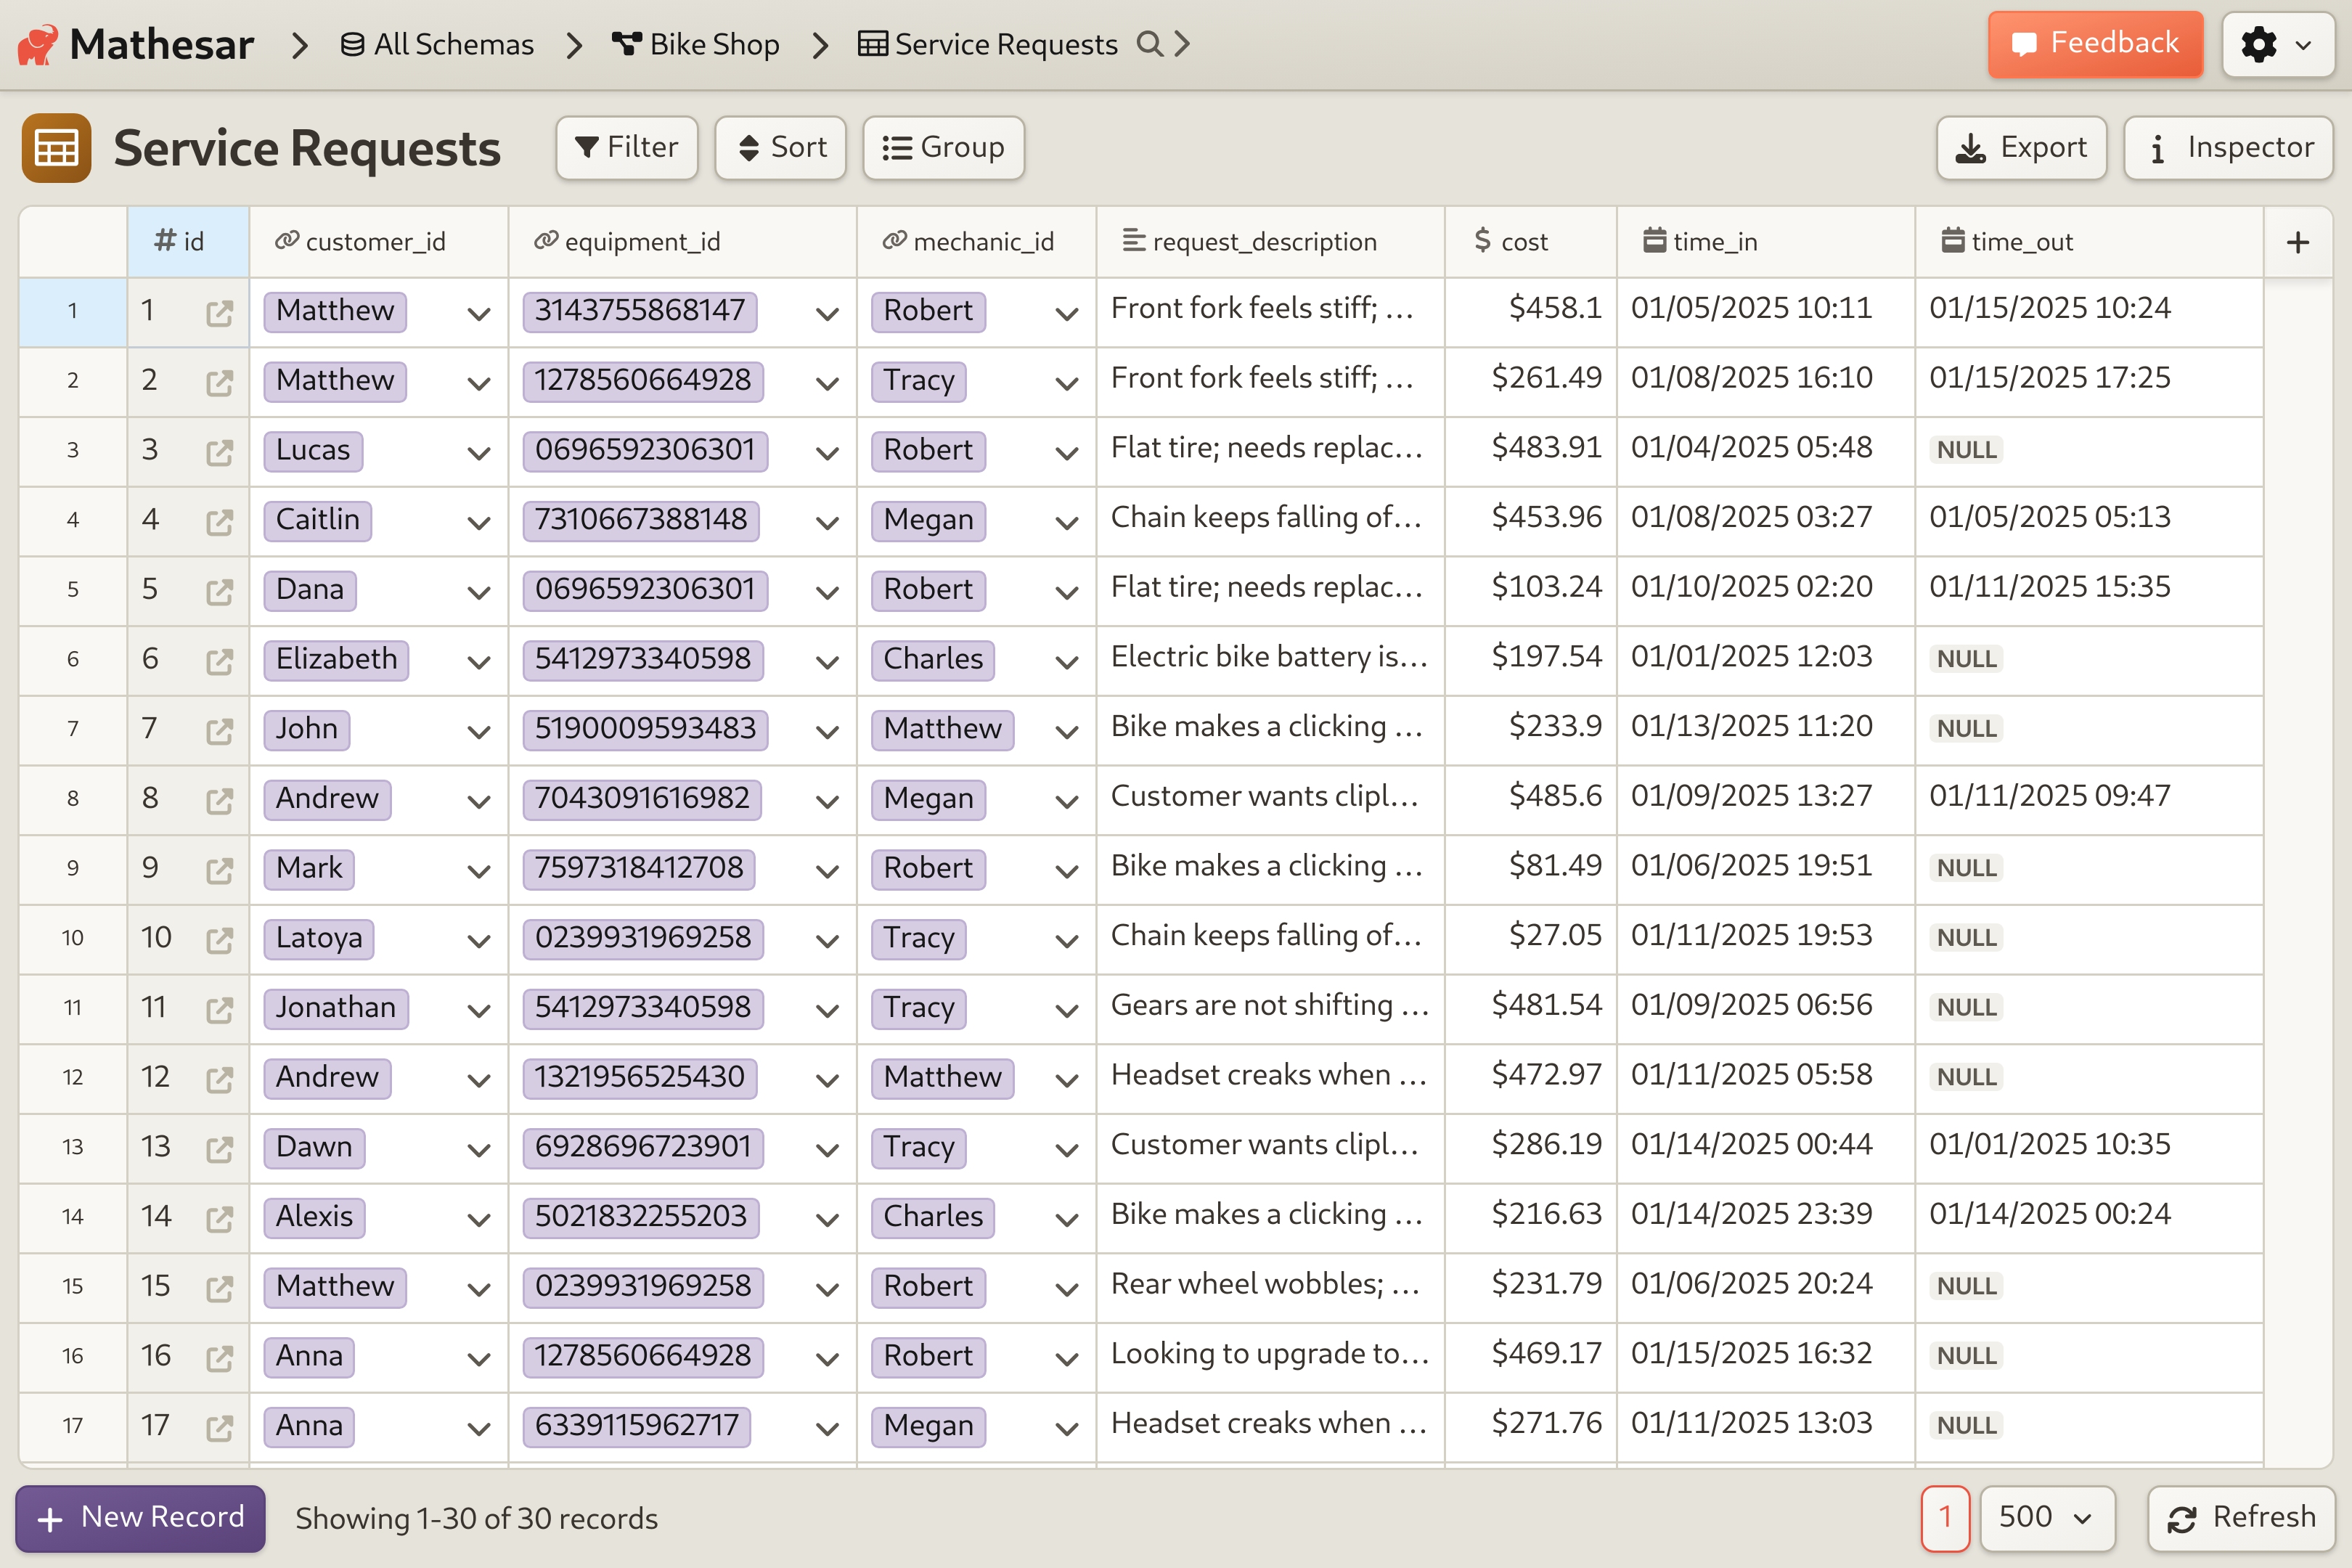Toggle the Inspector panel
The image size is (2352, 1568).
click(x=2228, y=148)
